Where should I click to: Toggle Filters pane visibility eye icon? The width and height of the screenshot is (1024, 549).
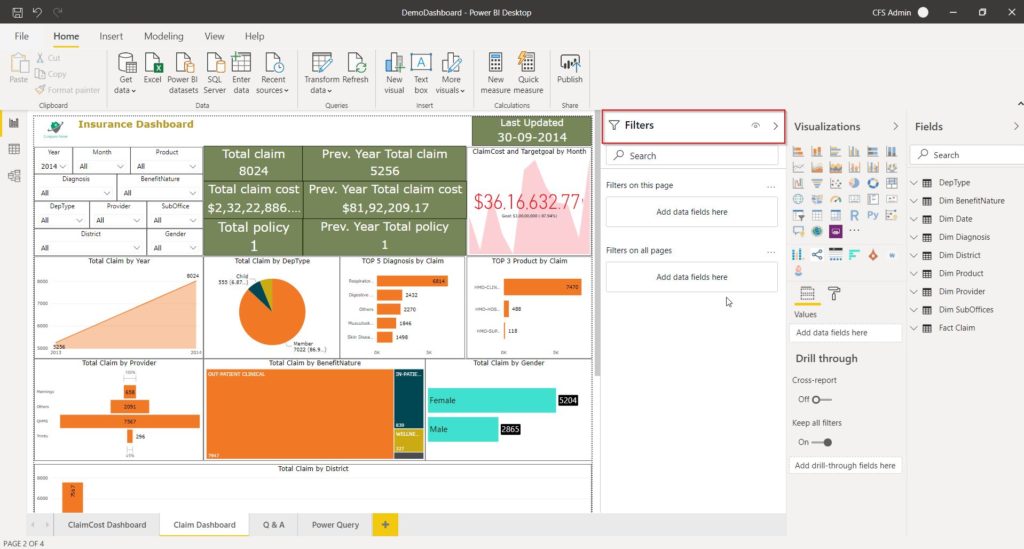(x=756, y=126)
